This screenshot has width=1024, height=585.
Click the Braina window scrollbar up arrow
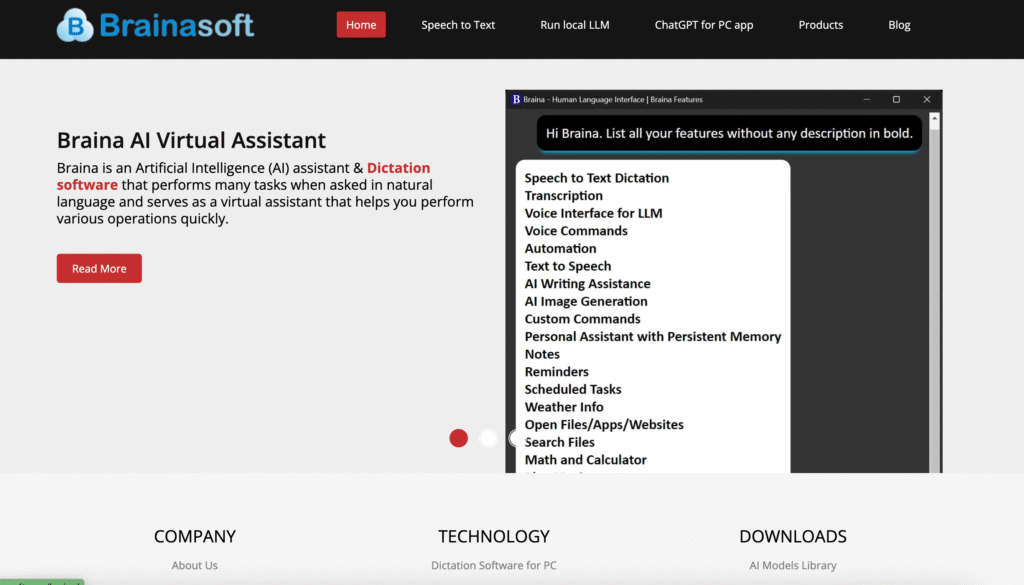coord(935,119)
